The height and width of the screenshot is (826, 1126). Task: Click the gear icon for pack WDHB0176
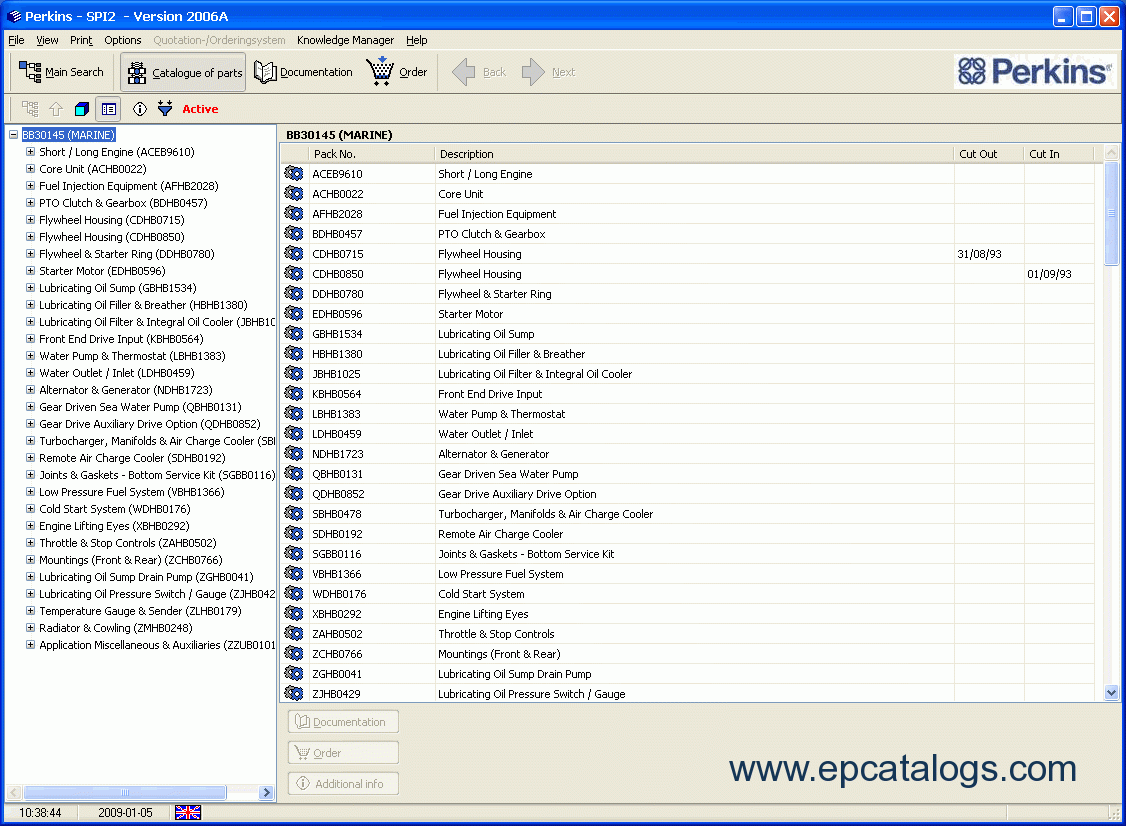pyautogui.click(x=294, y=593)
